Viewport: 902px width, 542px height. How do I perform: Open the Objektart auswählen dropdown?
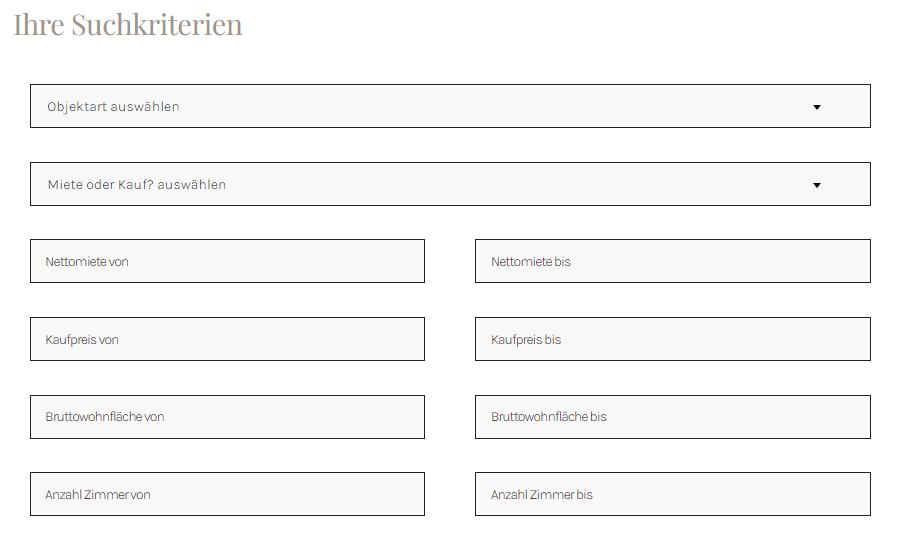coord(450,106)
